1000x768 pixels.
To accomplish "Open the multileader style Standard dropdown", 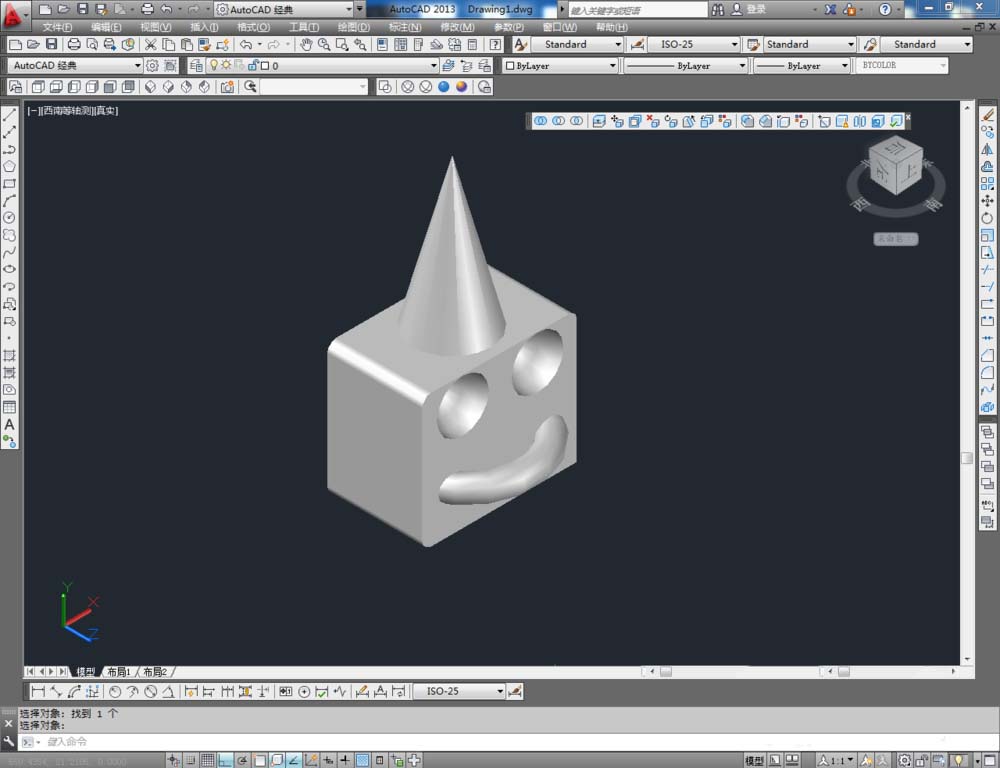I will coord(927,44).
